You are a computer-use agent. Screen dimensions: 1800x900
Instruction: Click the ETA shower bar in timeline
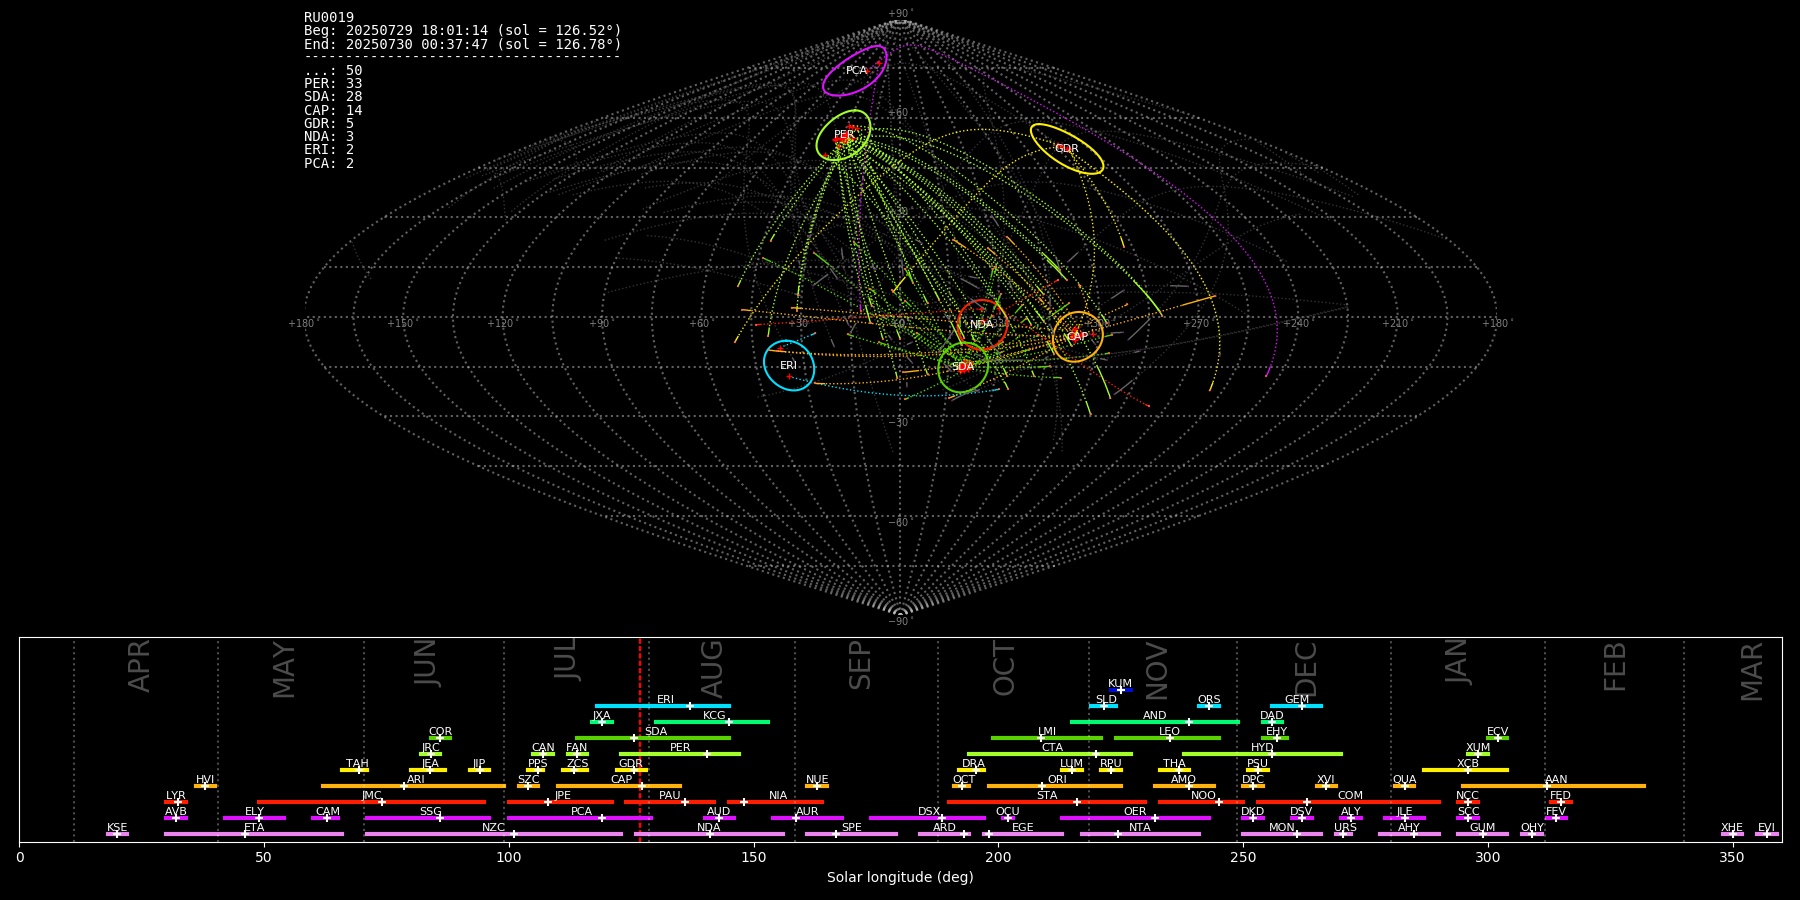click(x=254, y=834)
